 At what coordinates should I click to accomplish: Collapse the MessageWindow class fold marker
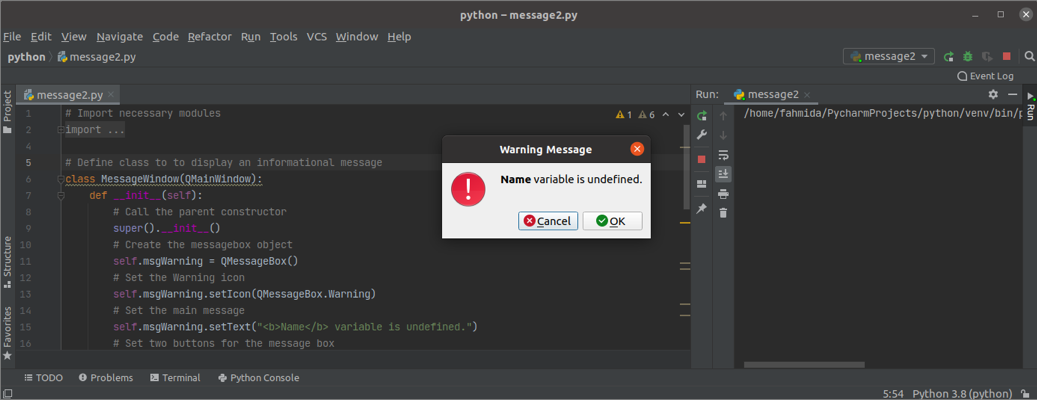tap(61, 180)
